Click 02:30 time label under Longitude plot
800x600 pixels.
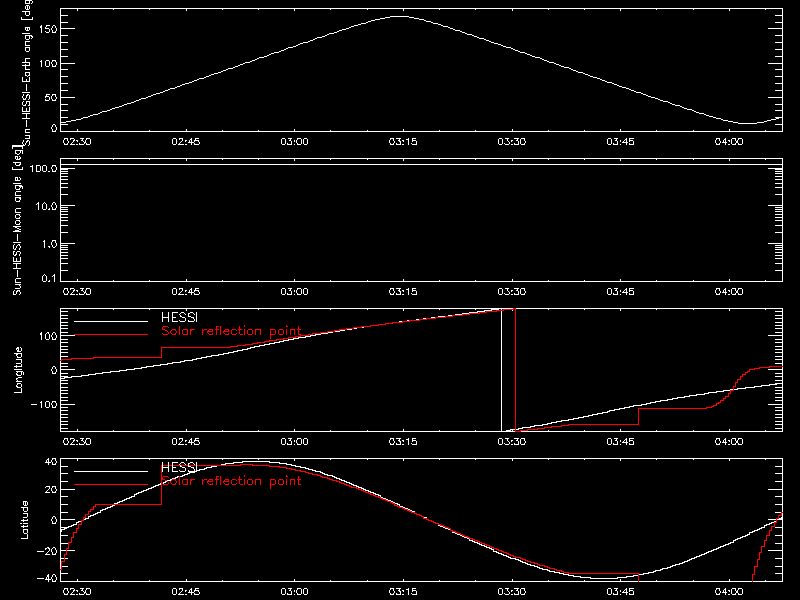(77, 442)
